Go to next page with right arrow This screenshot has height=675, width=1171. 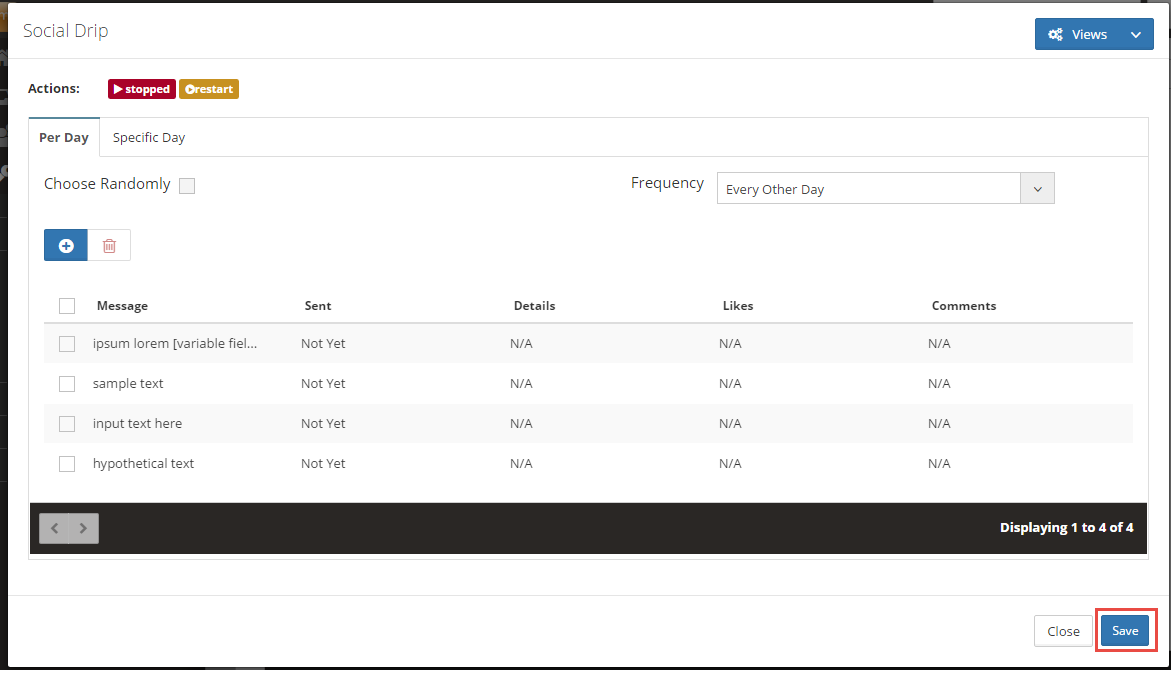coord(83,528)
